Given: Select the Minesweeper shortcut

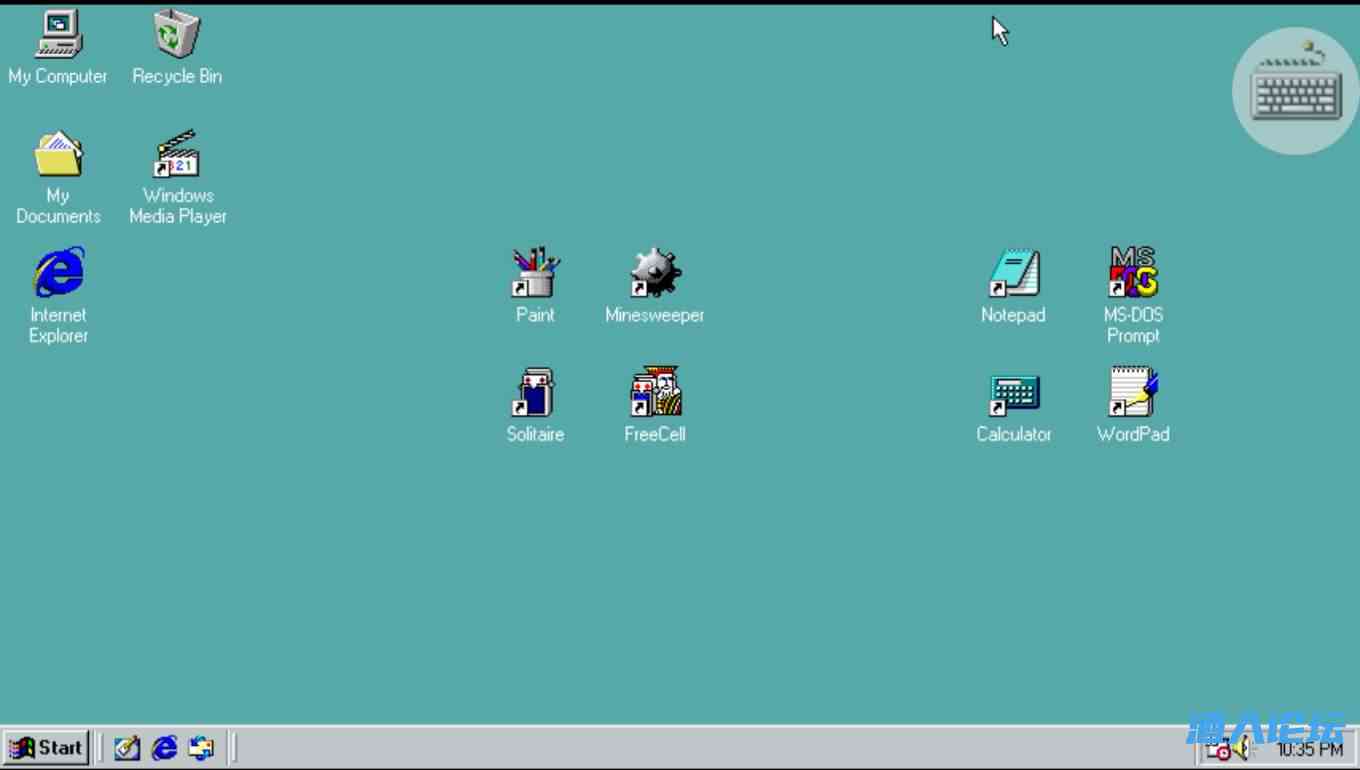Looking at the screenshot, I should pos(655,273).
